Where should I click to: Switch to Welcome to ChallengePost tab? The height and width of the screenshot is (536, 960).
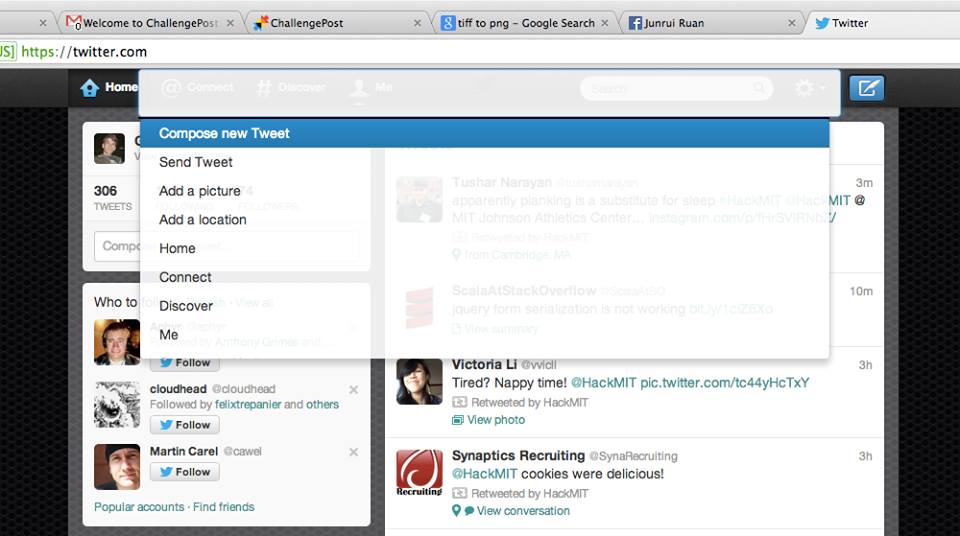tap(150, 23)
